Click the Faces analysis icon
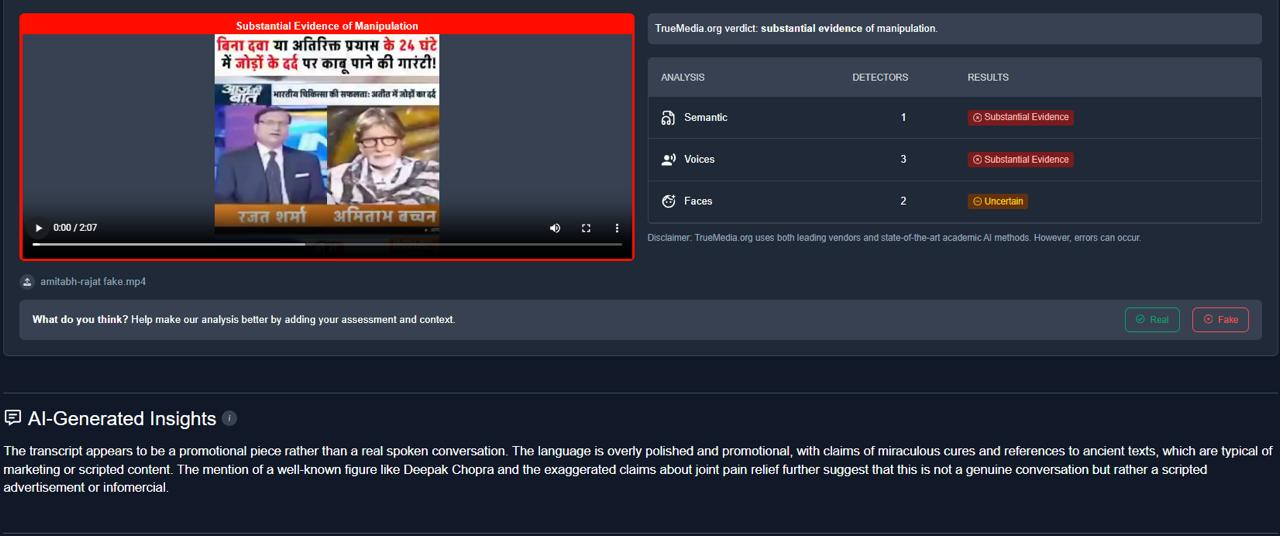Viewport: 1280px width, 536px height. tap(668, 201)
